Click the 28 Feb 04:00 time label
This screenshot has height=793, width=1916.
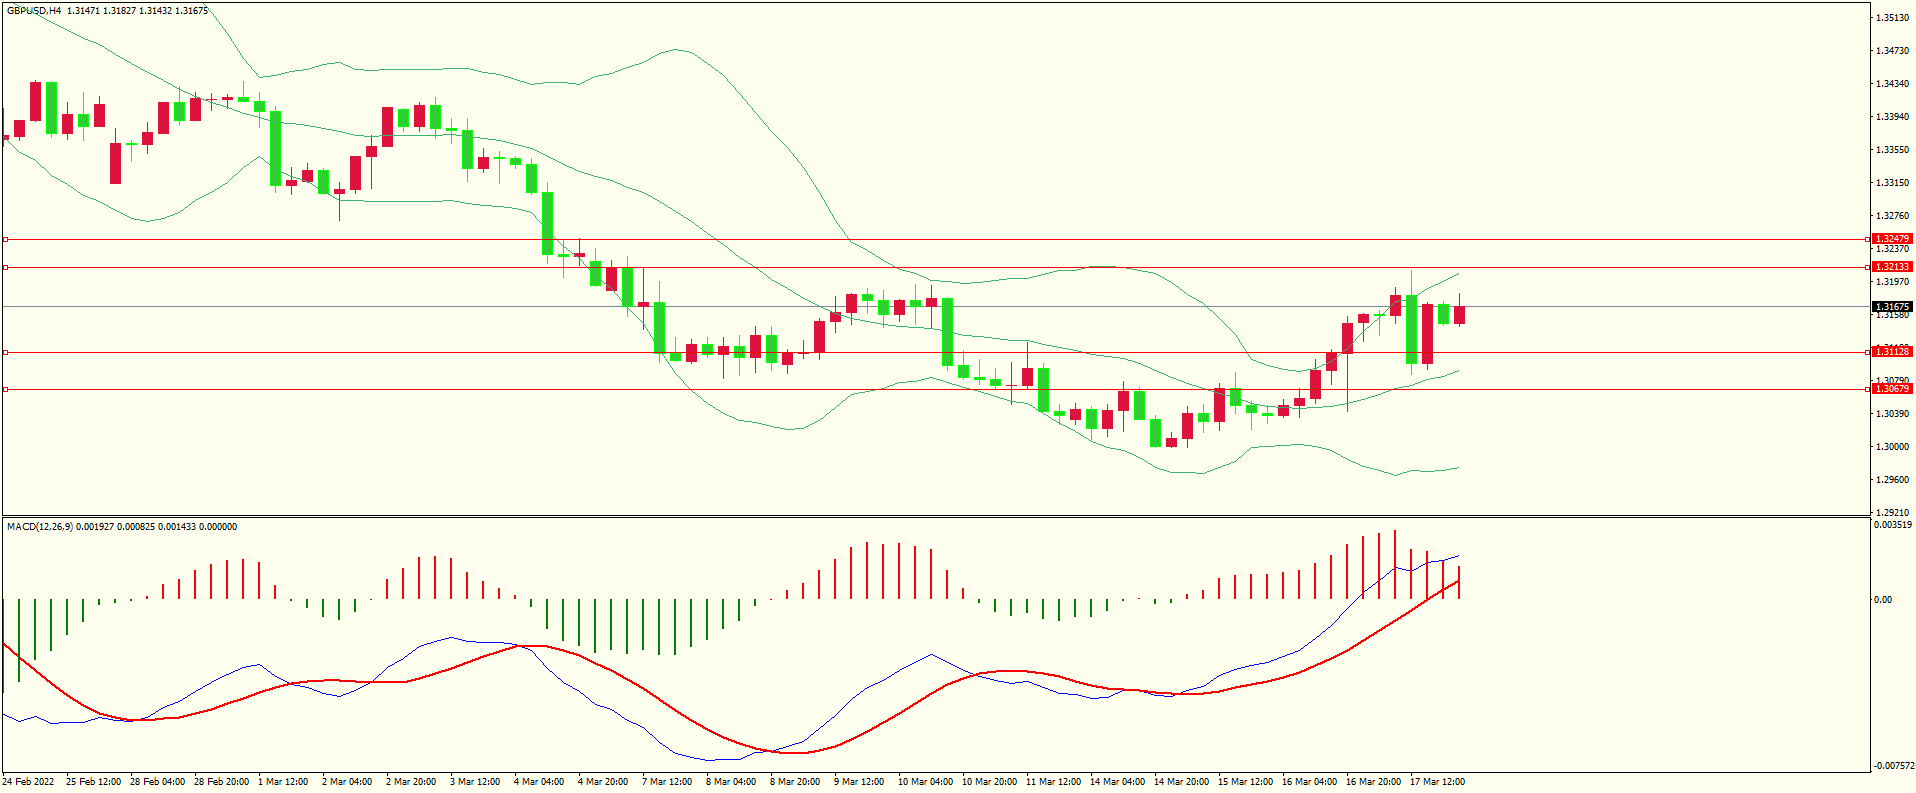(158, 782)
